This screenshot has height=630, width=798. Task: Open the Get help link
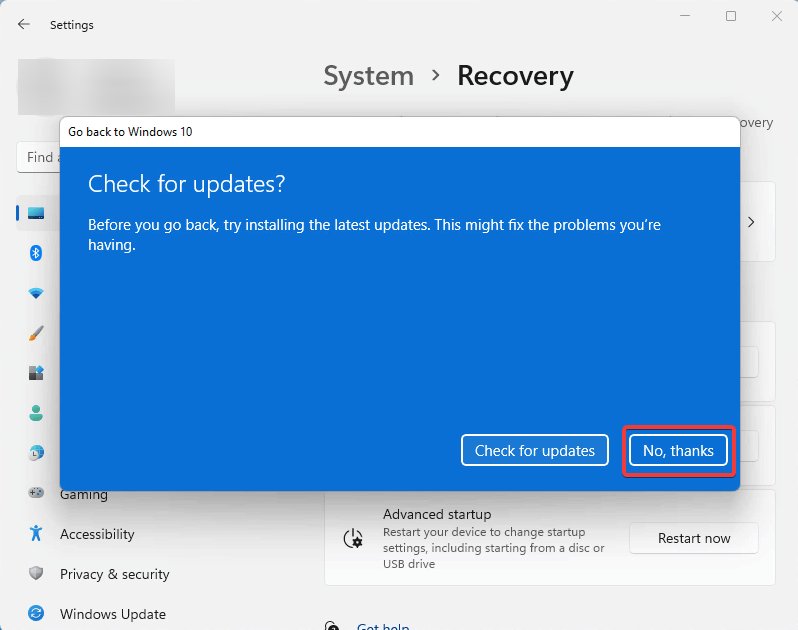pyautogui.click(x=383, y=626)
